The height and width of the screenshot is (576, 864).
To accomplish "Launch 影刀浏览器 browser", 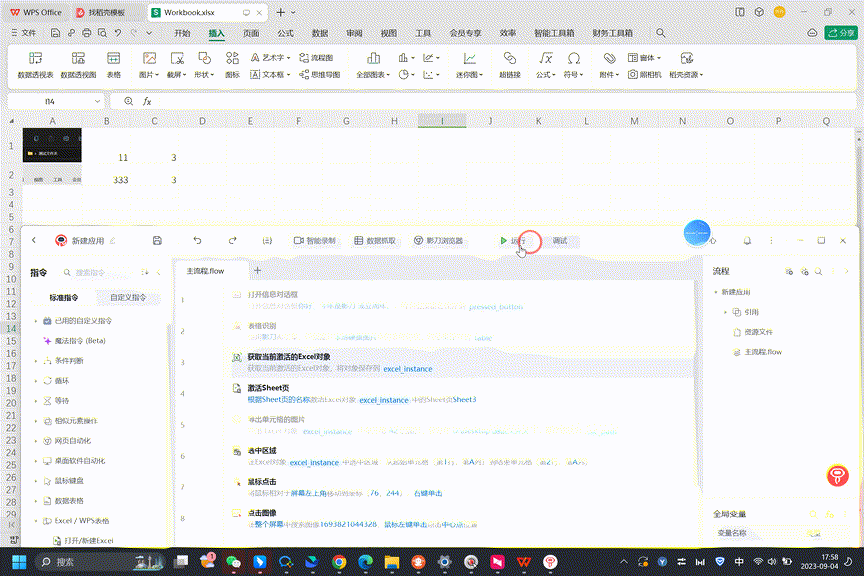I will [x=438, y=241].
